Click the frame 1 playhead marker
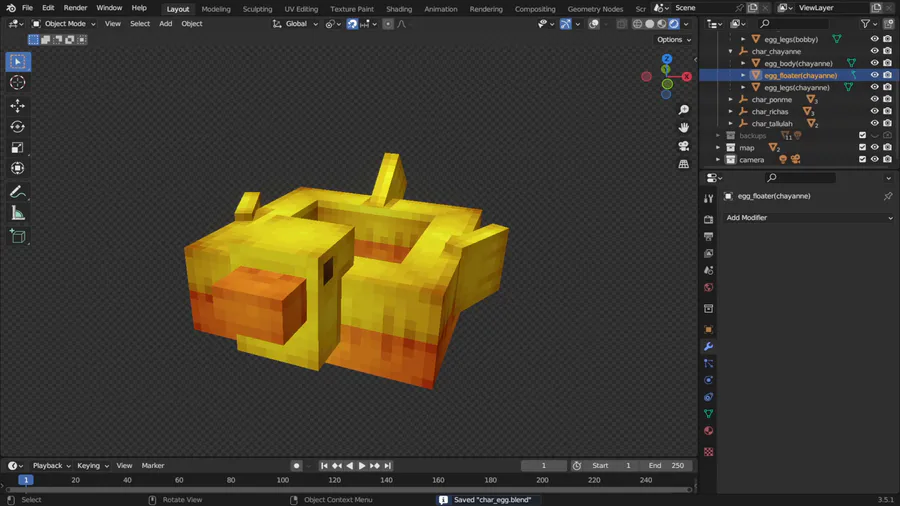This screenshot has width=900, height=506. [26, 480]
